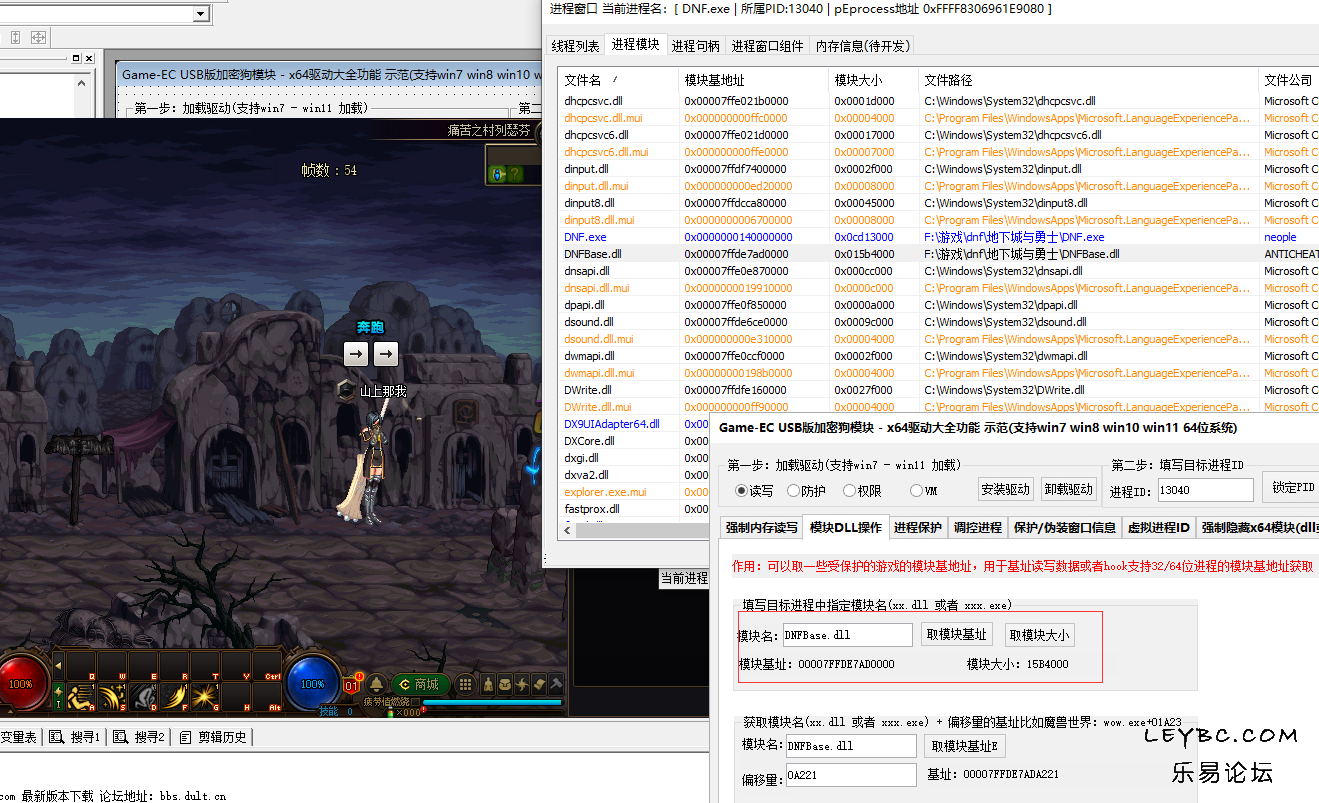Click the 安装驱动 button
Viewport: 1319px width, 803px height.
tap(1006, 490)
